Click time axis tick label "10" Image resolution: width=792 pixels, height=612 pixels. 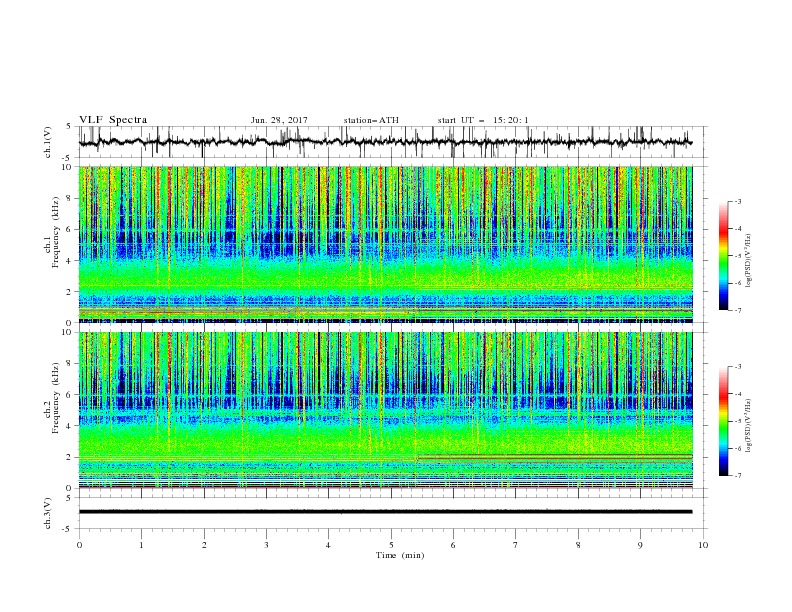(703, 545)
